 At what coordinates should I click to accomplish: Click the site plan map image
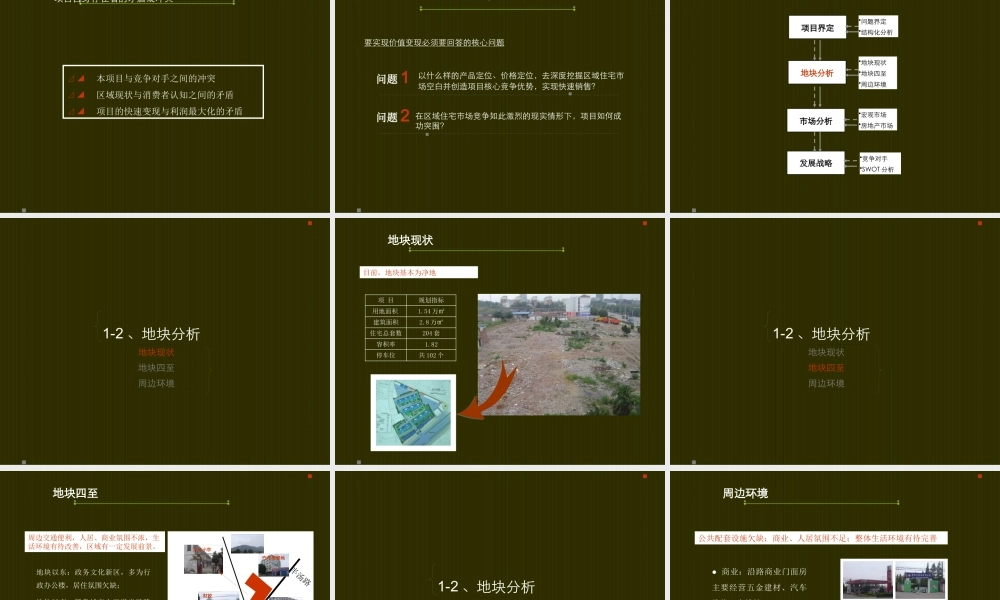tap(413, 413)
